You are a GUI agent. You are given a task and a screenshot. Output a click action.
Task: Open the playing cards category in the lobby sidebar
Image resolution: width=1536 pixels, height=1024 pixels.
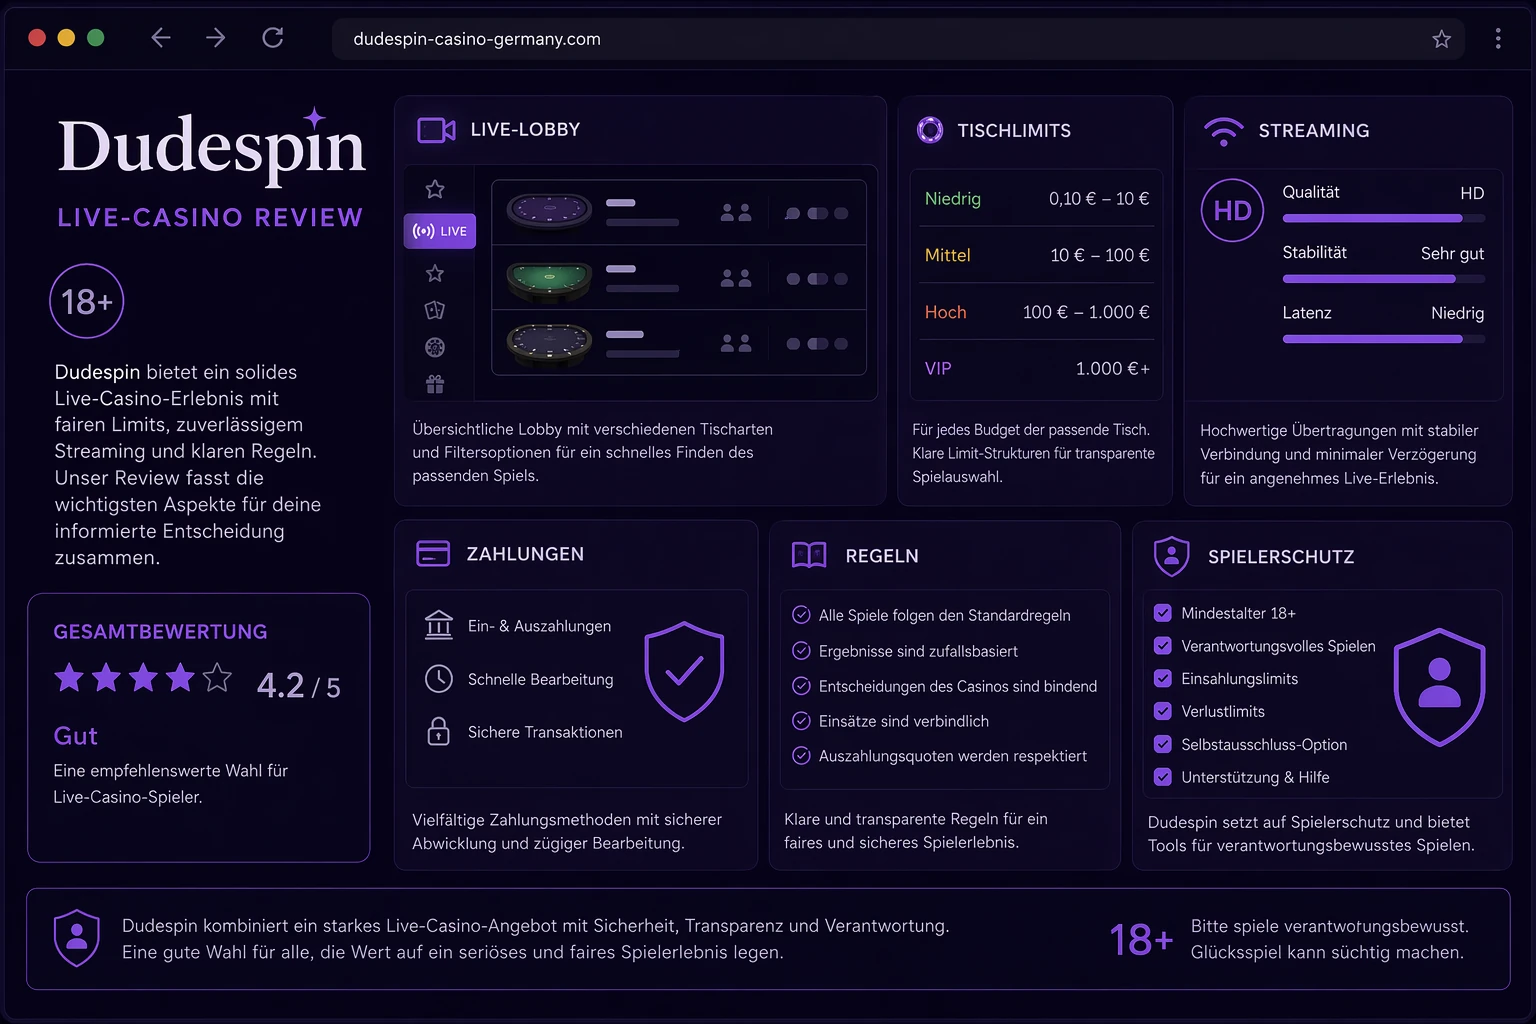(x=435, y=310)
